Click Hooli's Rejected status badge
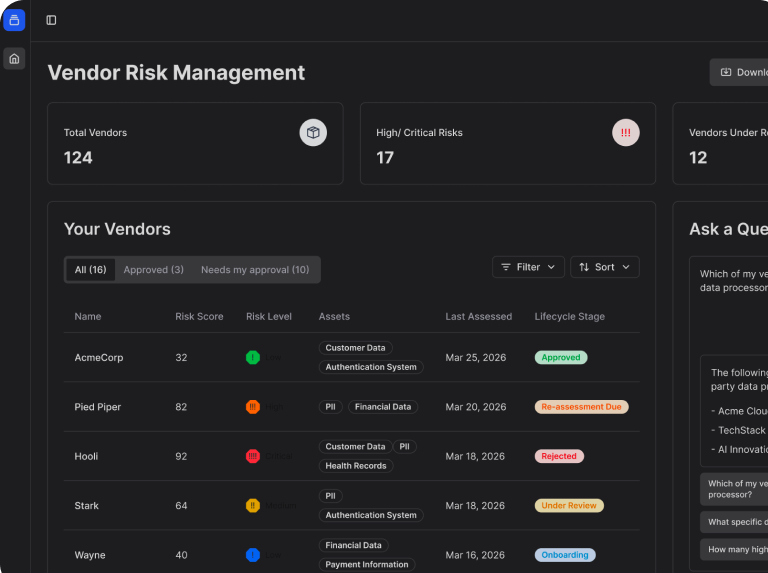 (x=559, y=456)
